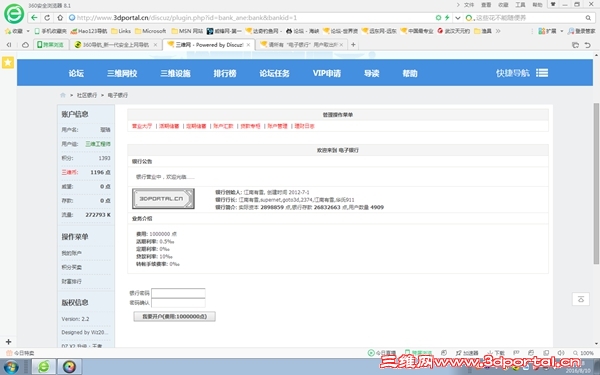Click the 加速器 status bar item
Screen dimensions: 600x375
coord(467,353)
